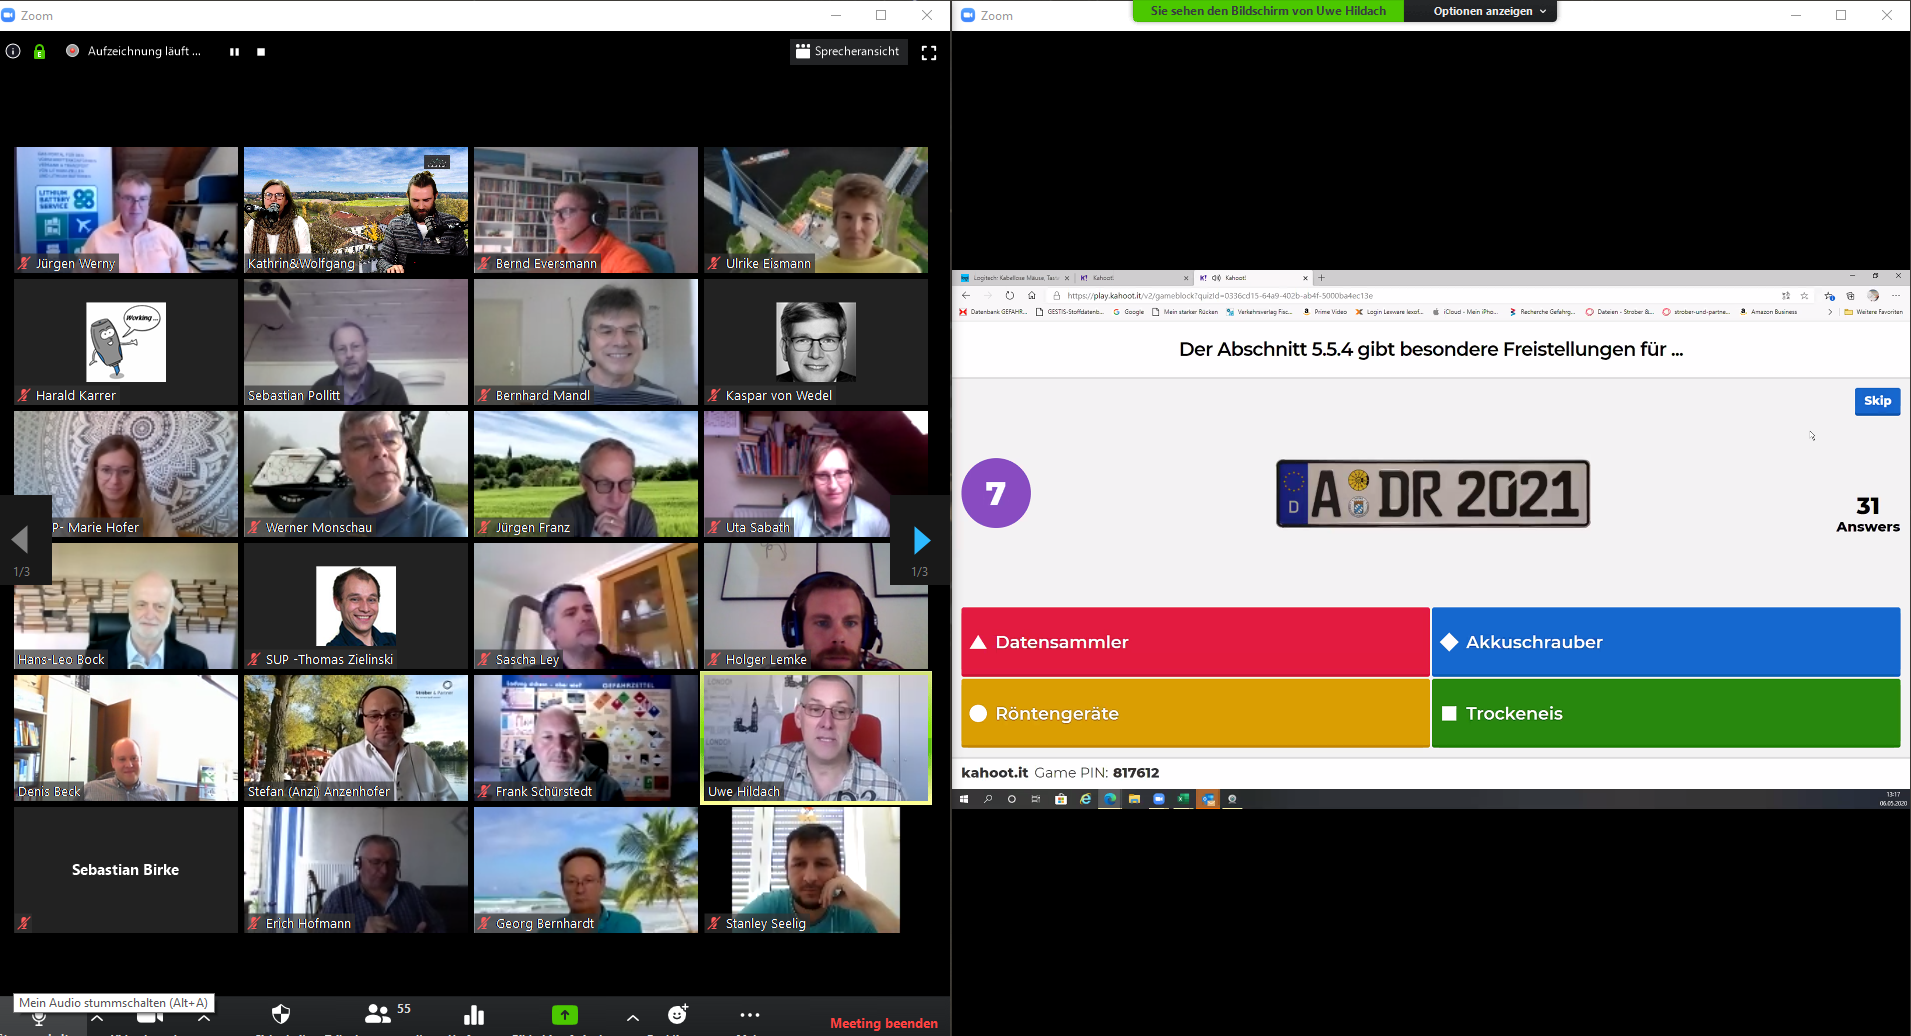Enter full screen in Zoom meeting
The height and width of the screenshot is (1036, 1911).
[x=929, y=52]
